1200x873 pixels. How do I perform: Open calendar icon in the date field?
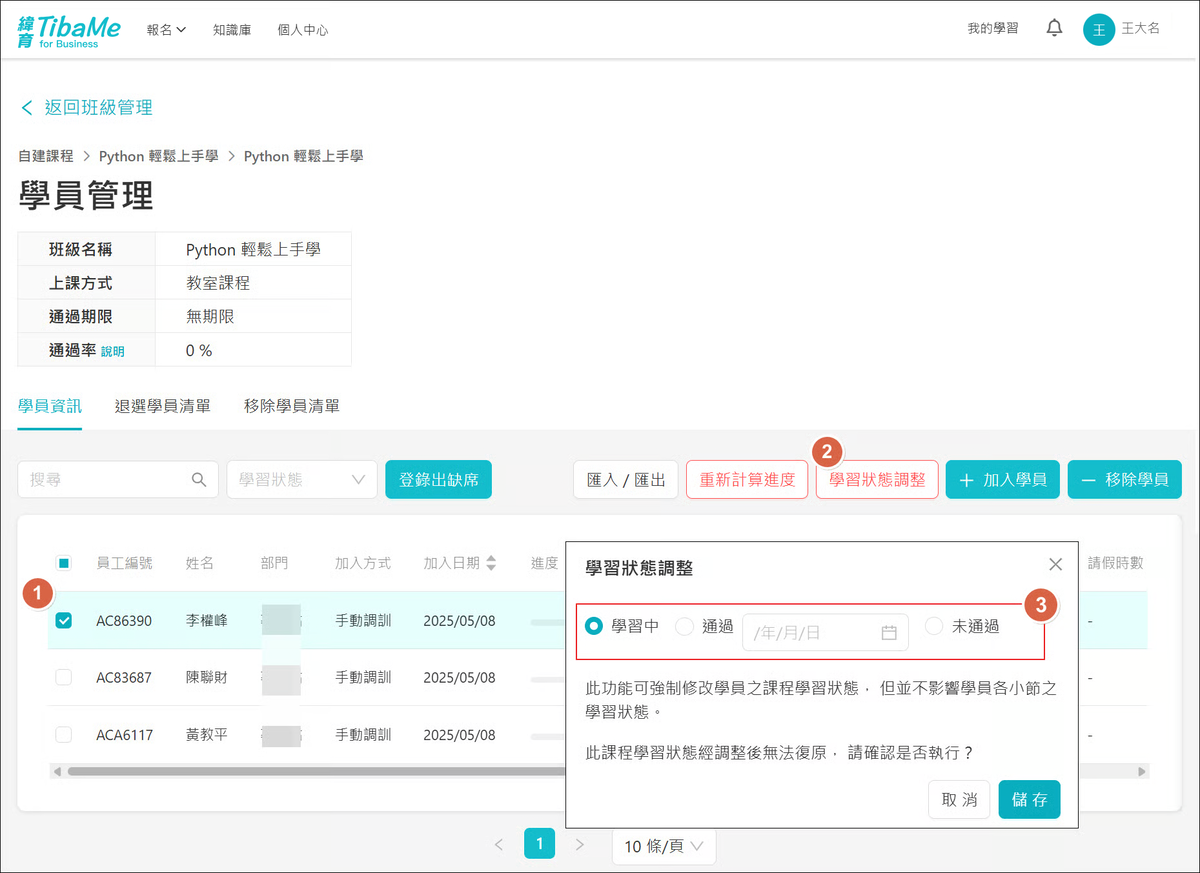point(888,633)
